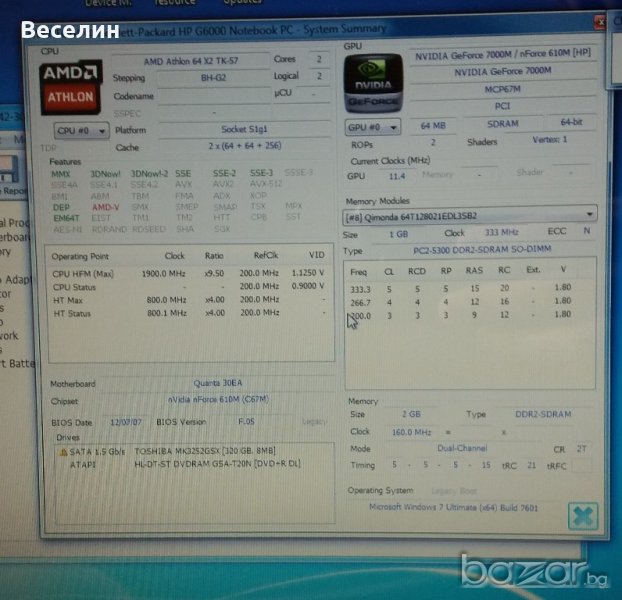The width and height of the screenshot is (622, 600).
Task: Click the SATA drive warning icon
Action: pyautogui.click(x=63, y=452)
